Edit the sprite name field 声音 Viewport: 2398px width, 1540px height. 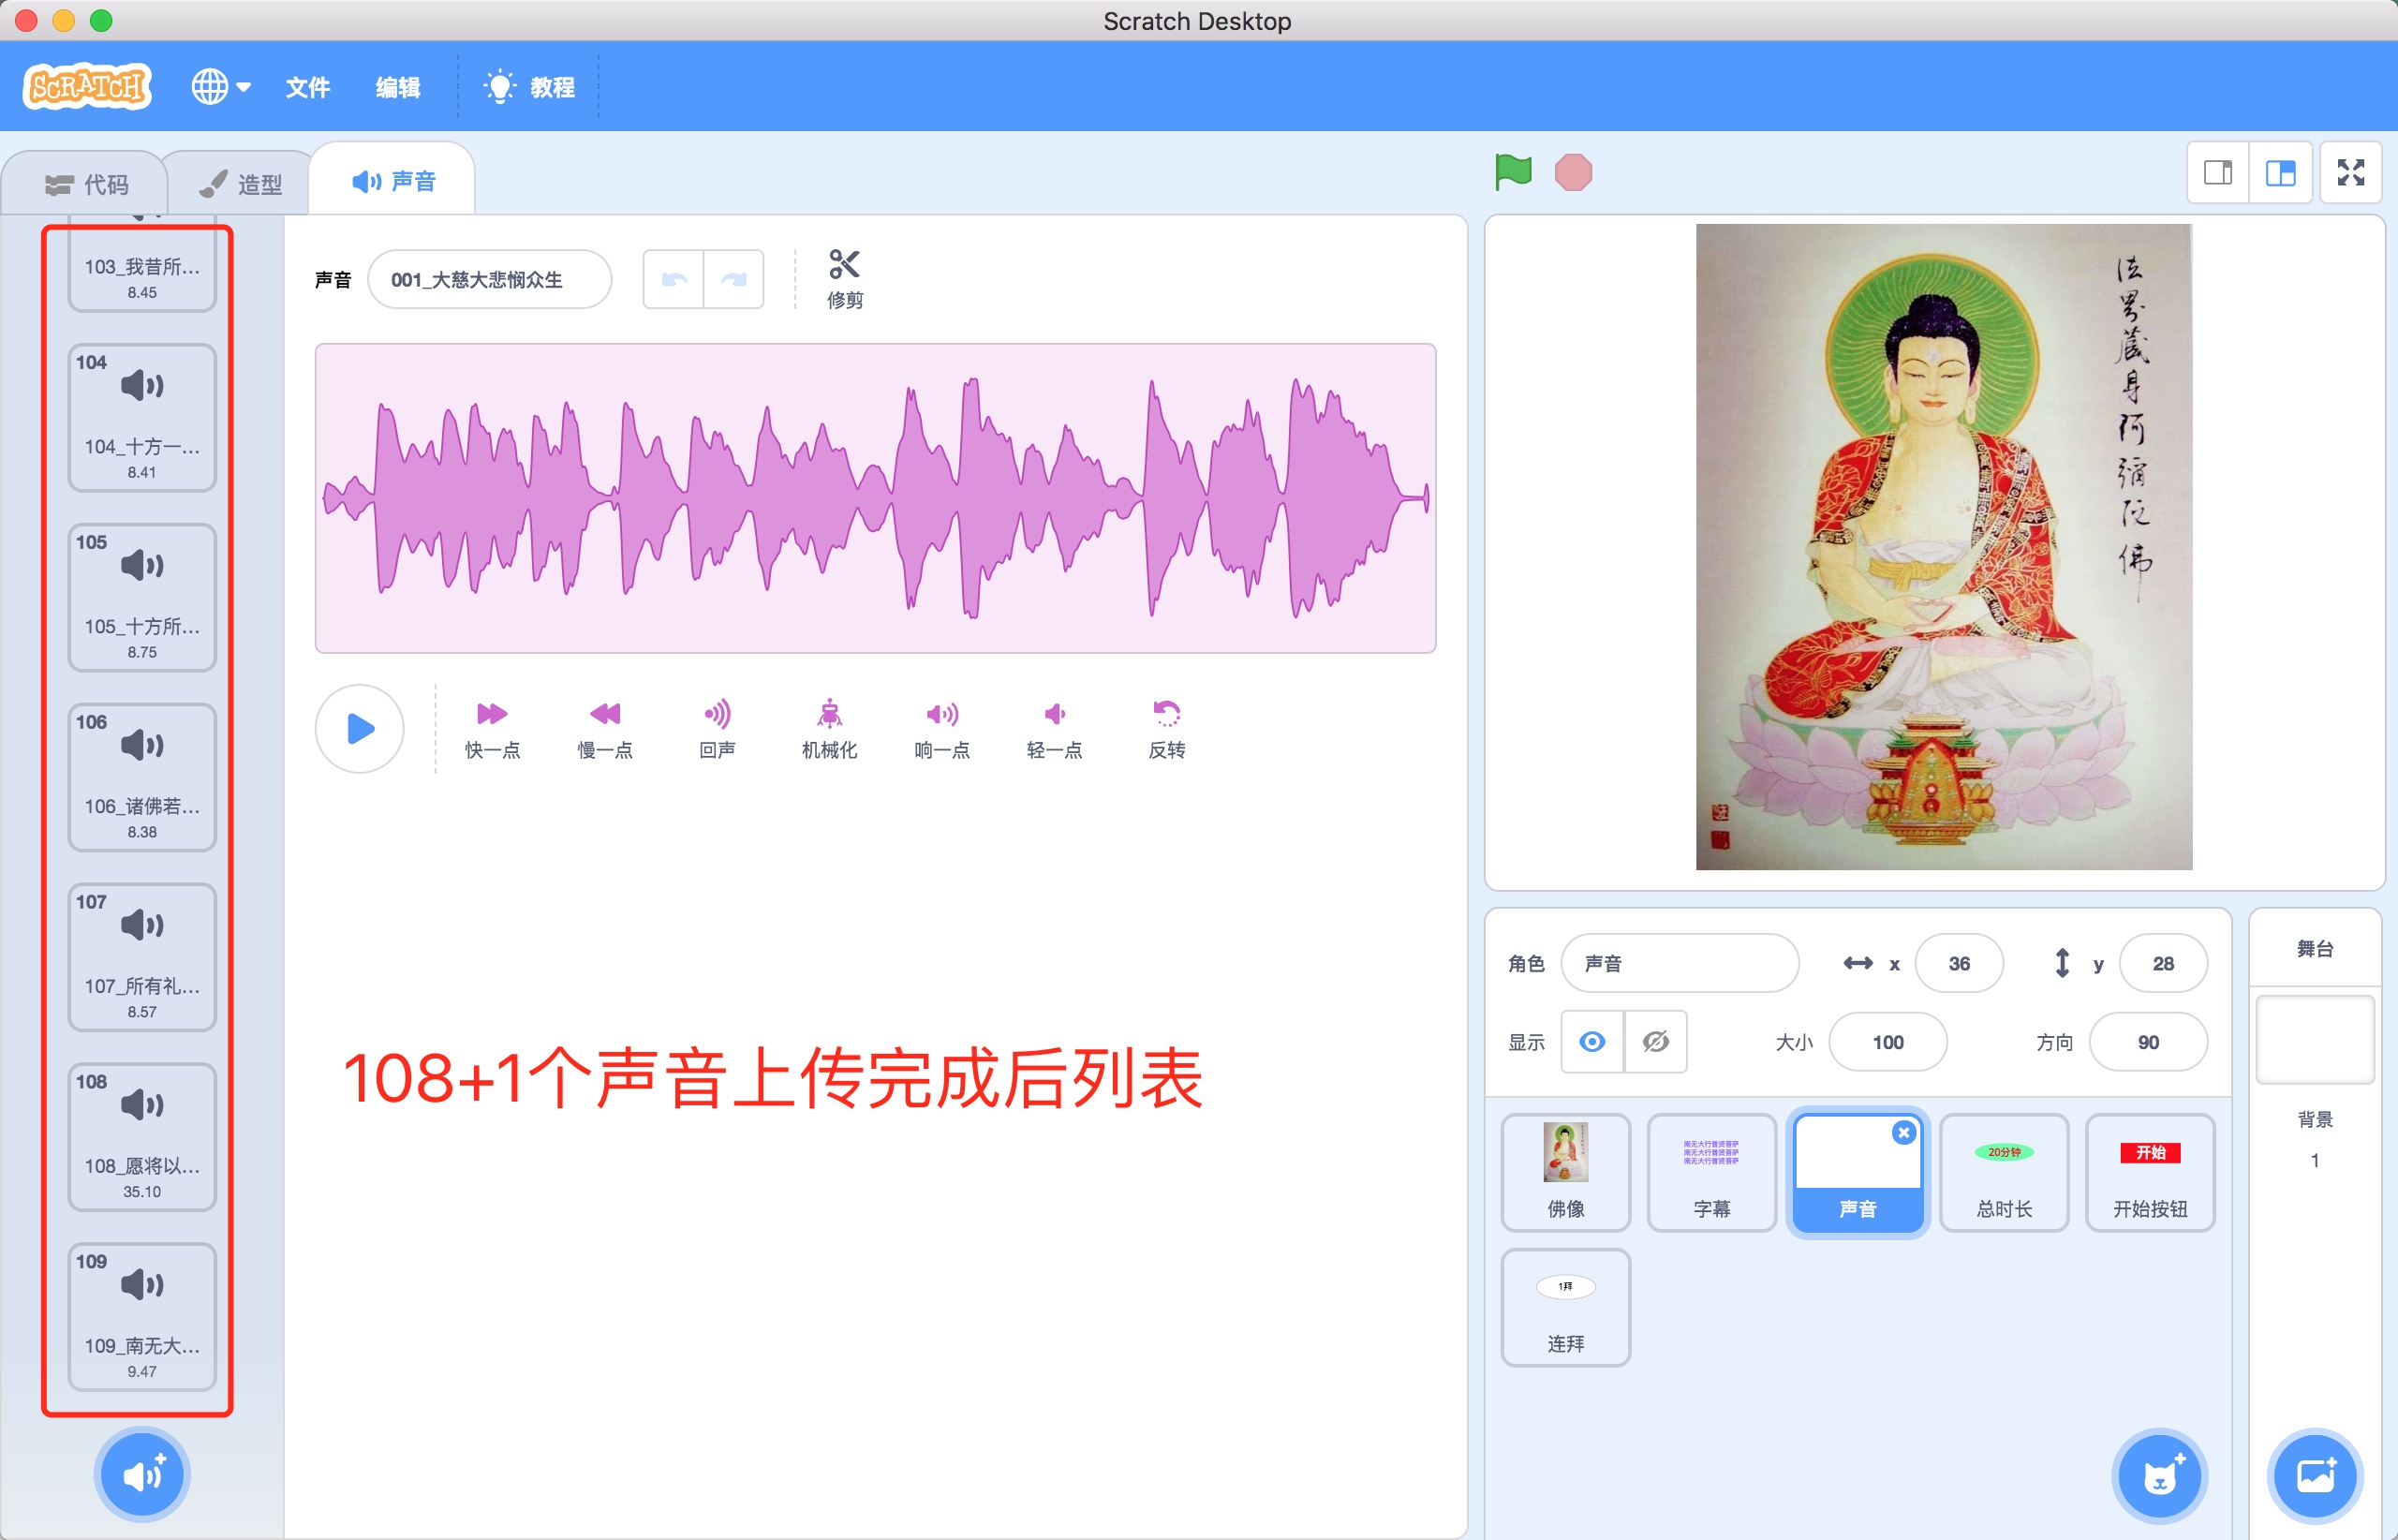[x=1680, y=963]
